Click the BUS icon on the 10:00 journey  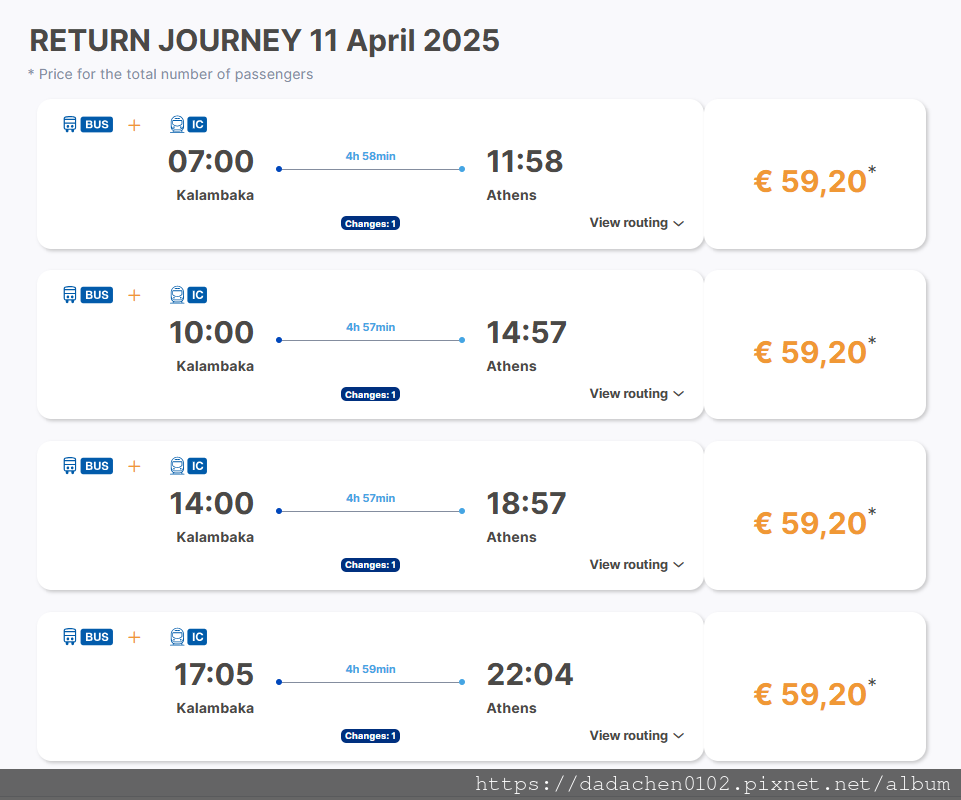click(x=88, y=295)
